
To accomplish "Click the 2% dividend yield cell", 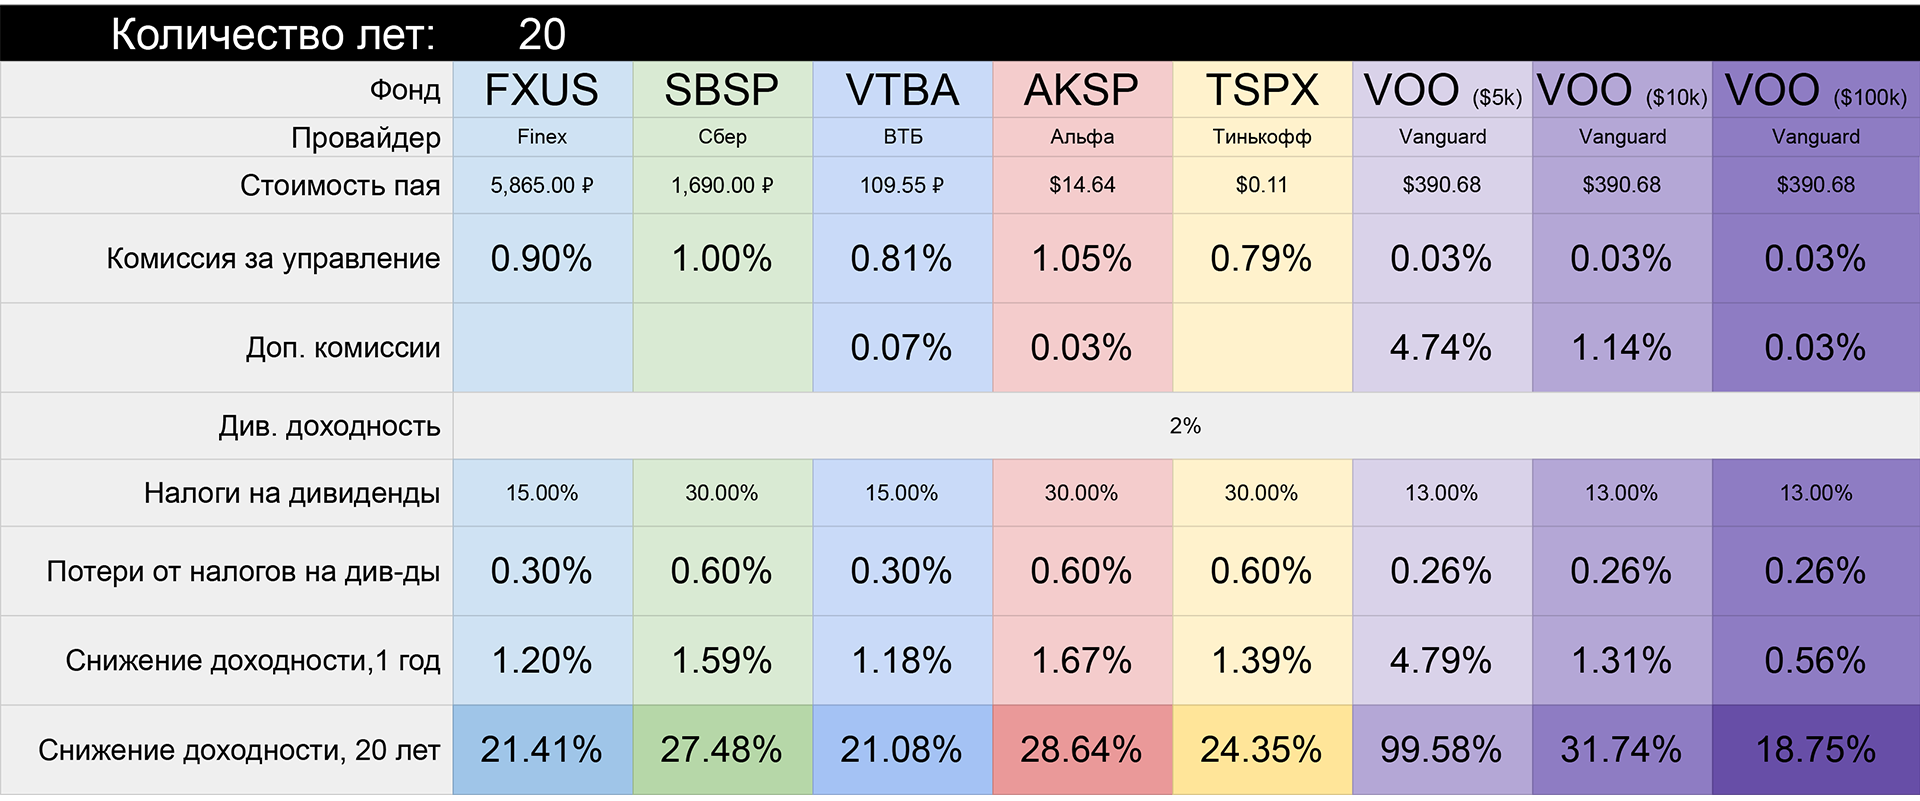I will (1185, 426).
